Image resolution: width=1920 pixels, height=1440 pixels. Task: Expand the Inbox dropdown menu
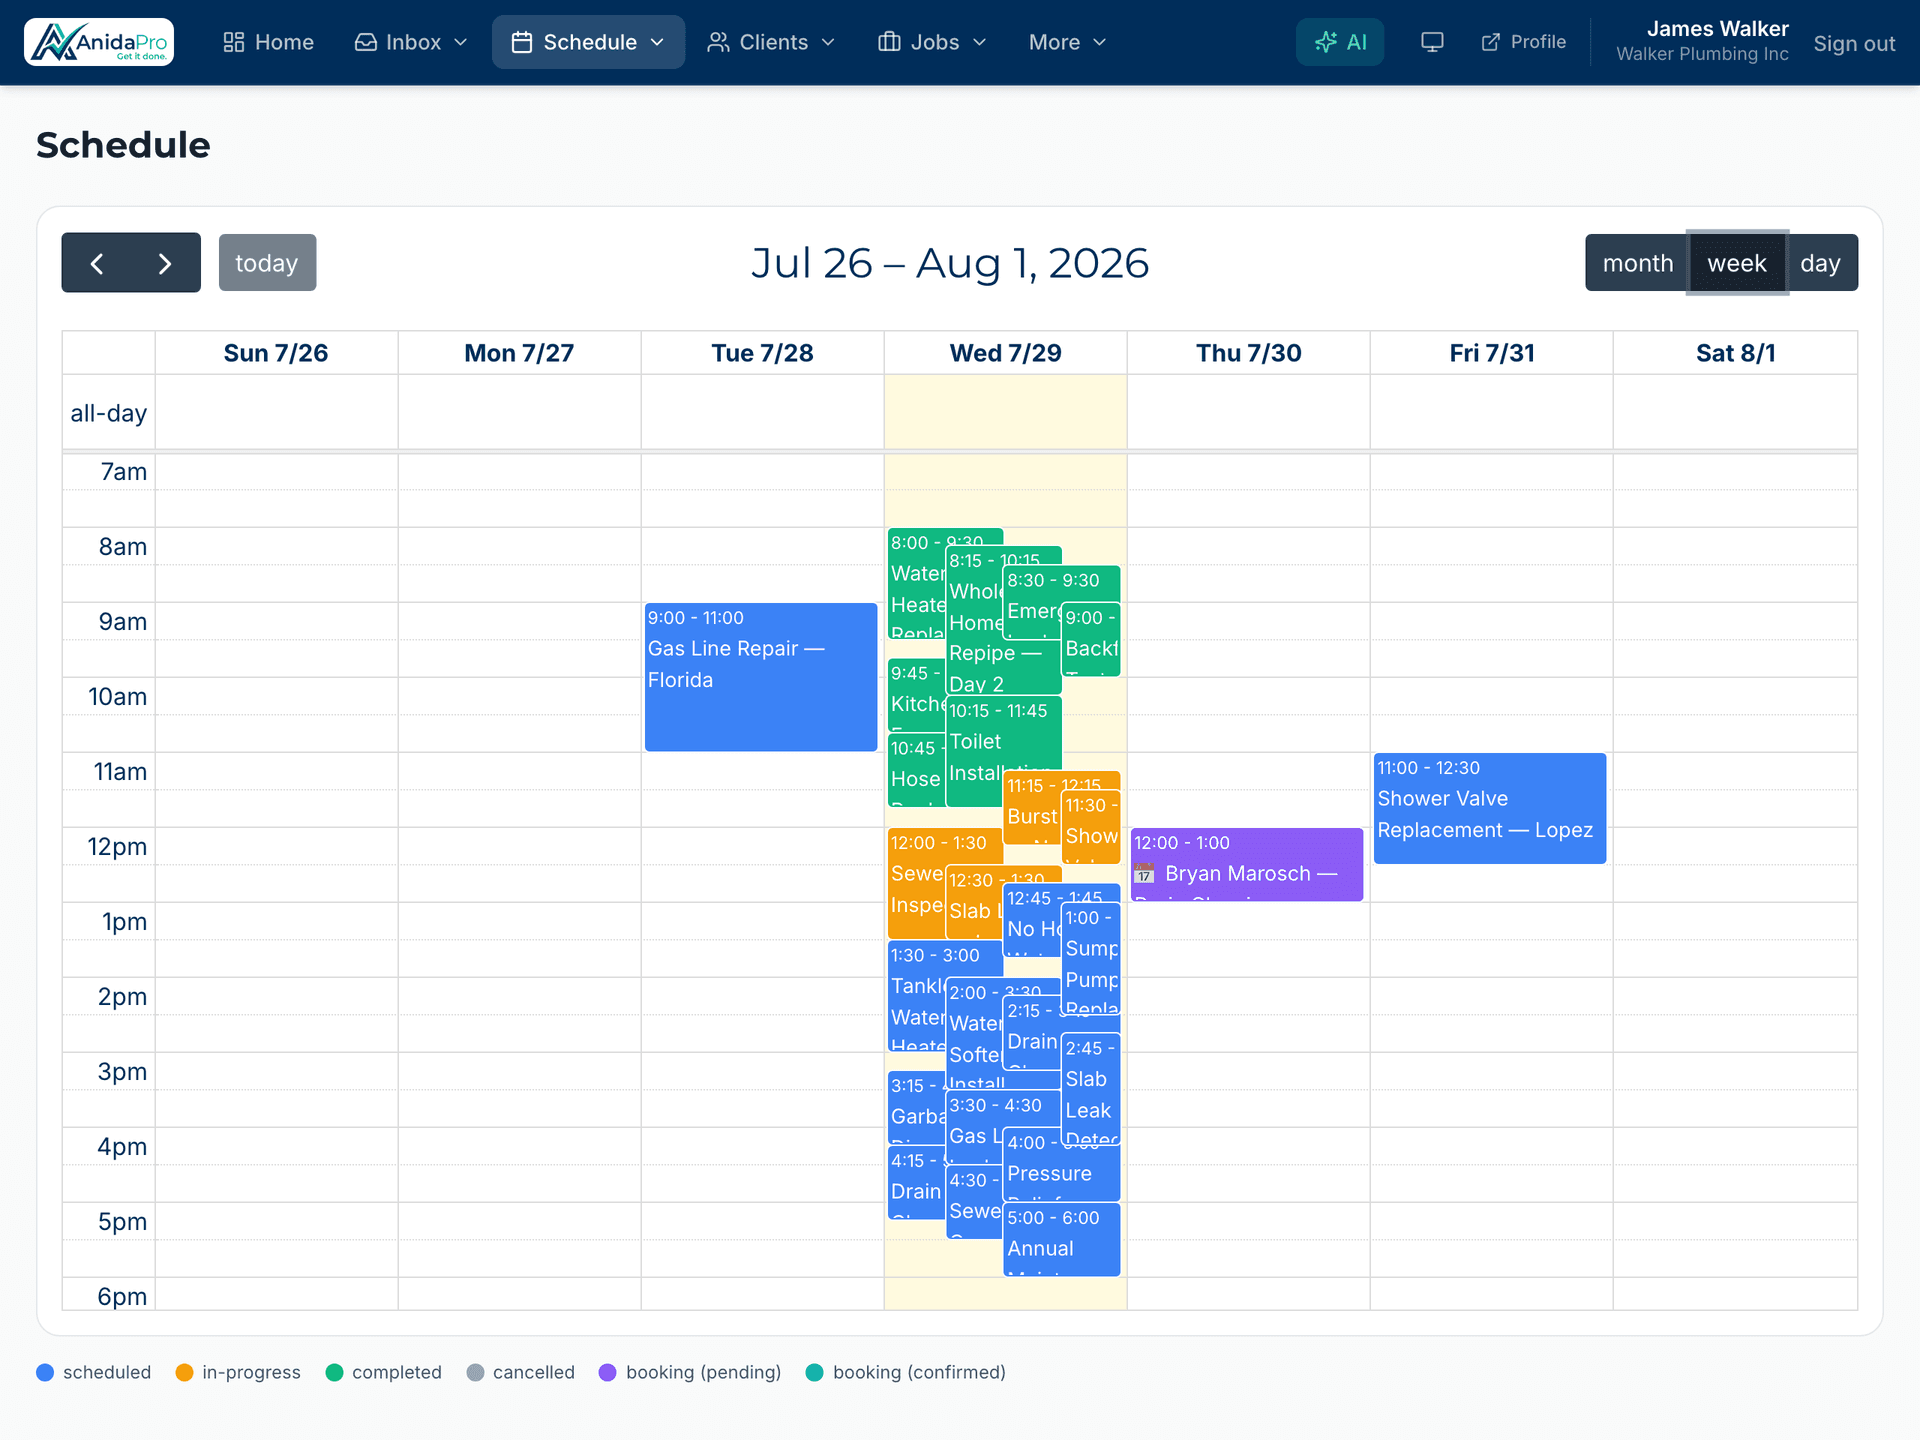(411, 42)
